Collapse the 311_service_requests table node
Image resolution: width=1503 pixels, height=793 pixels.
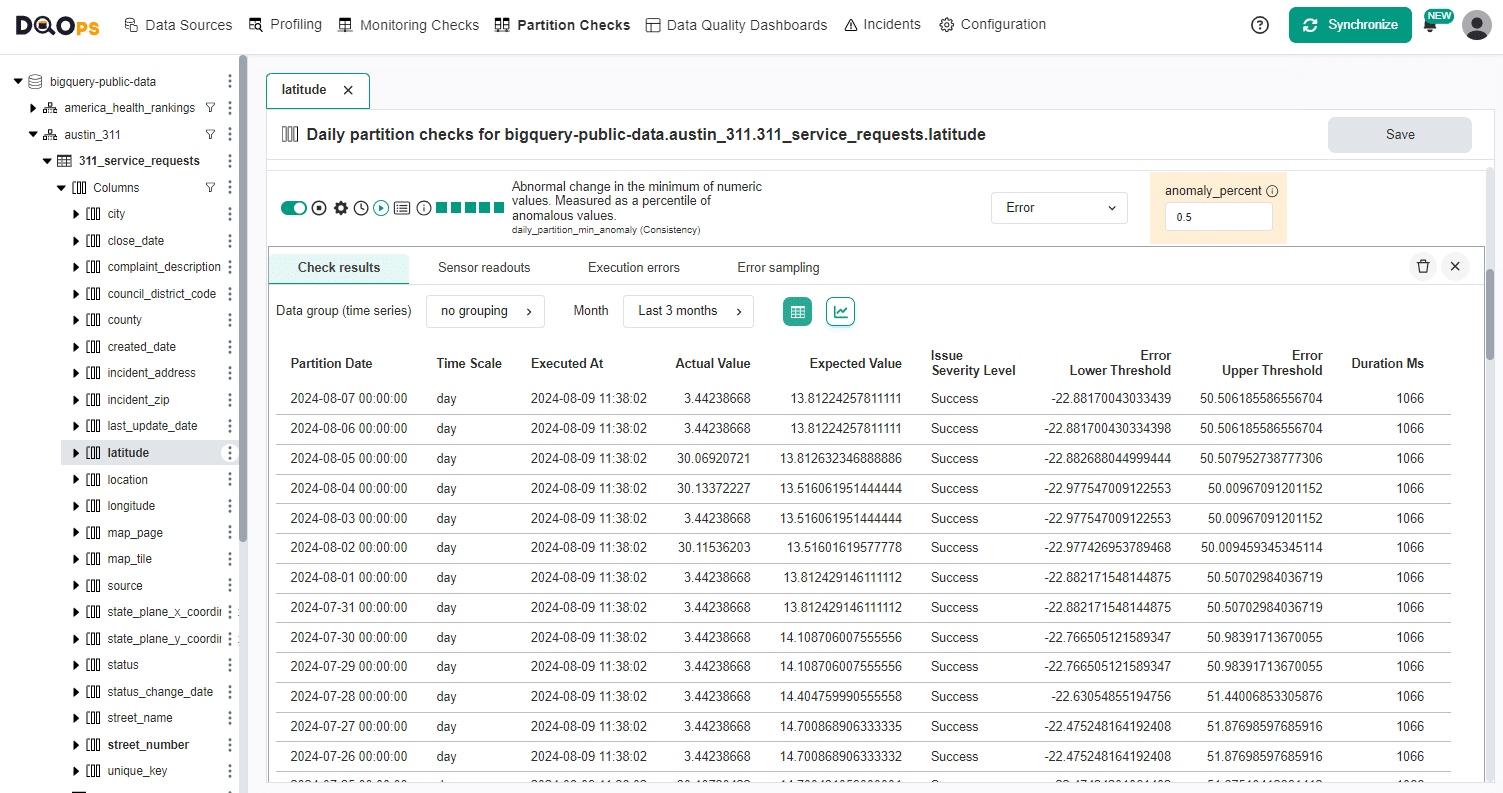coord(47,161)
